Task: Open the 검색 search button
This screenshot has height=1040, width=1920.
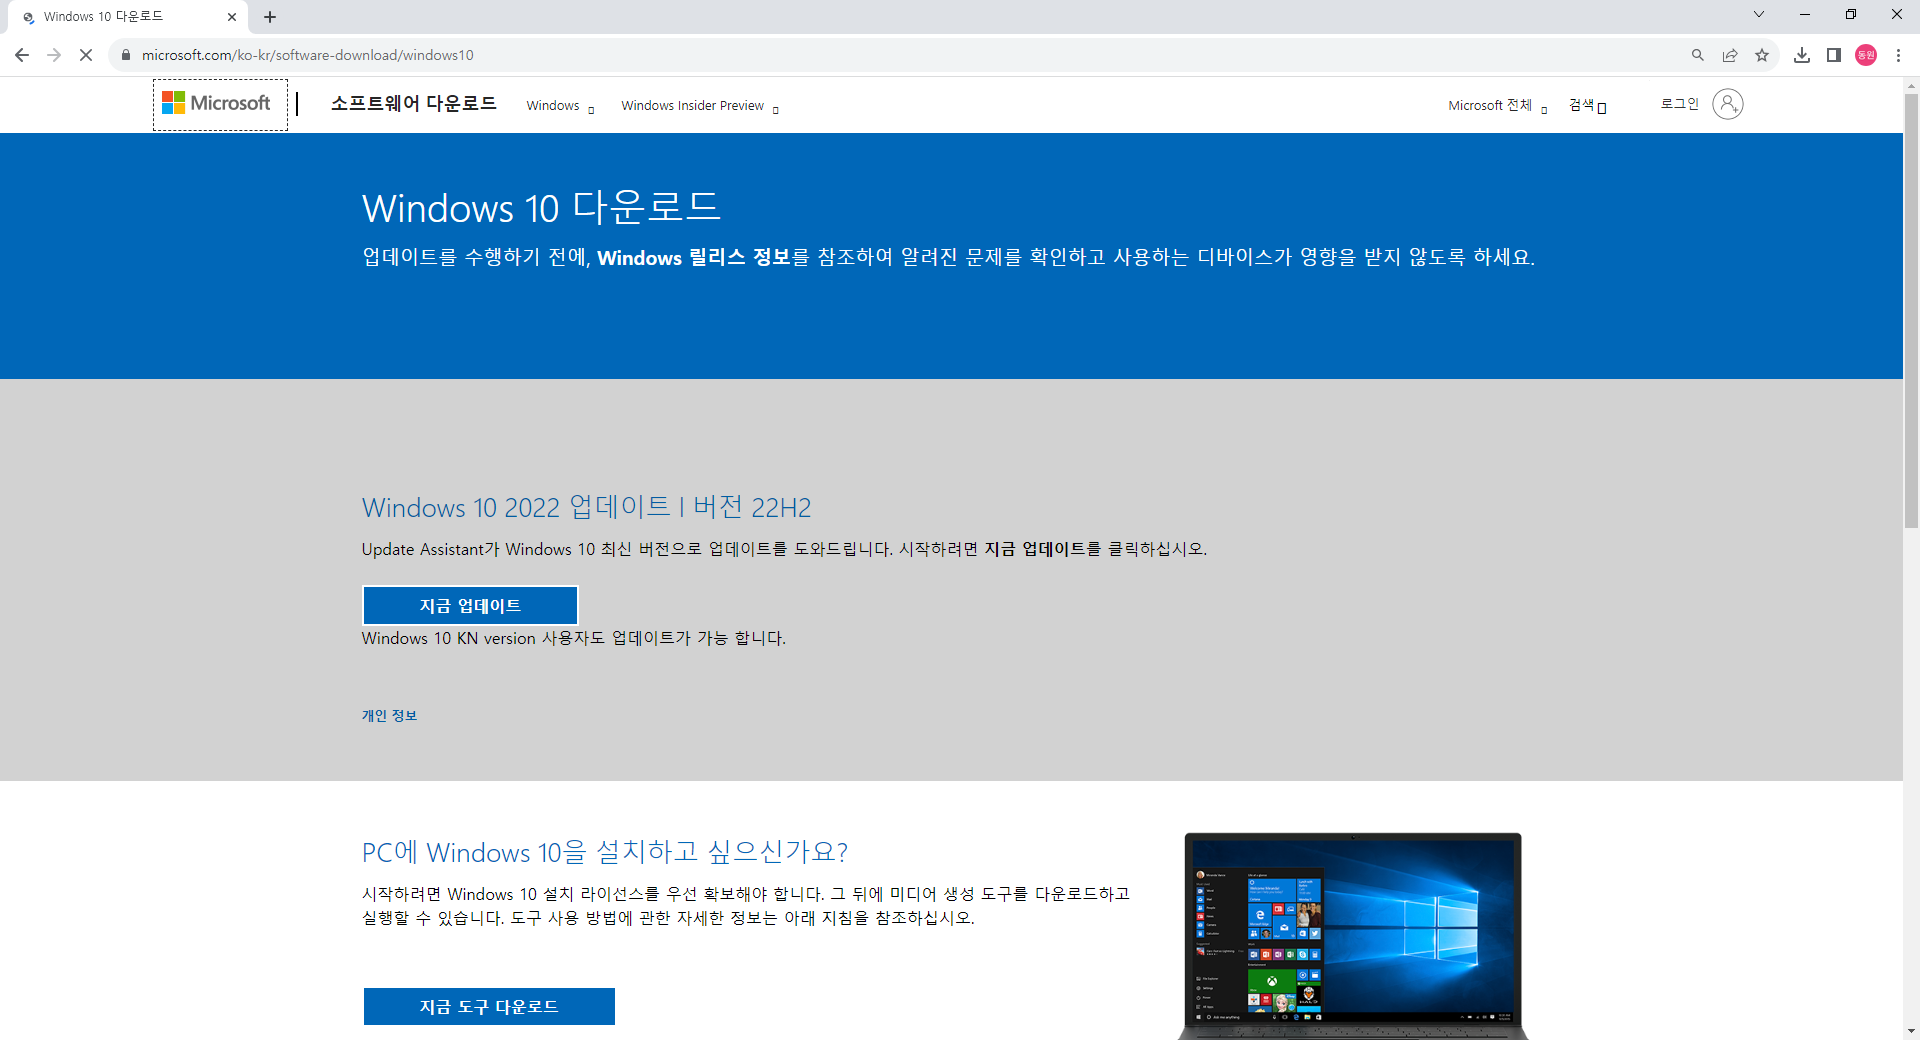Action: coord(1587,106)
